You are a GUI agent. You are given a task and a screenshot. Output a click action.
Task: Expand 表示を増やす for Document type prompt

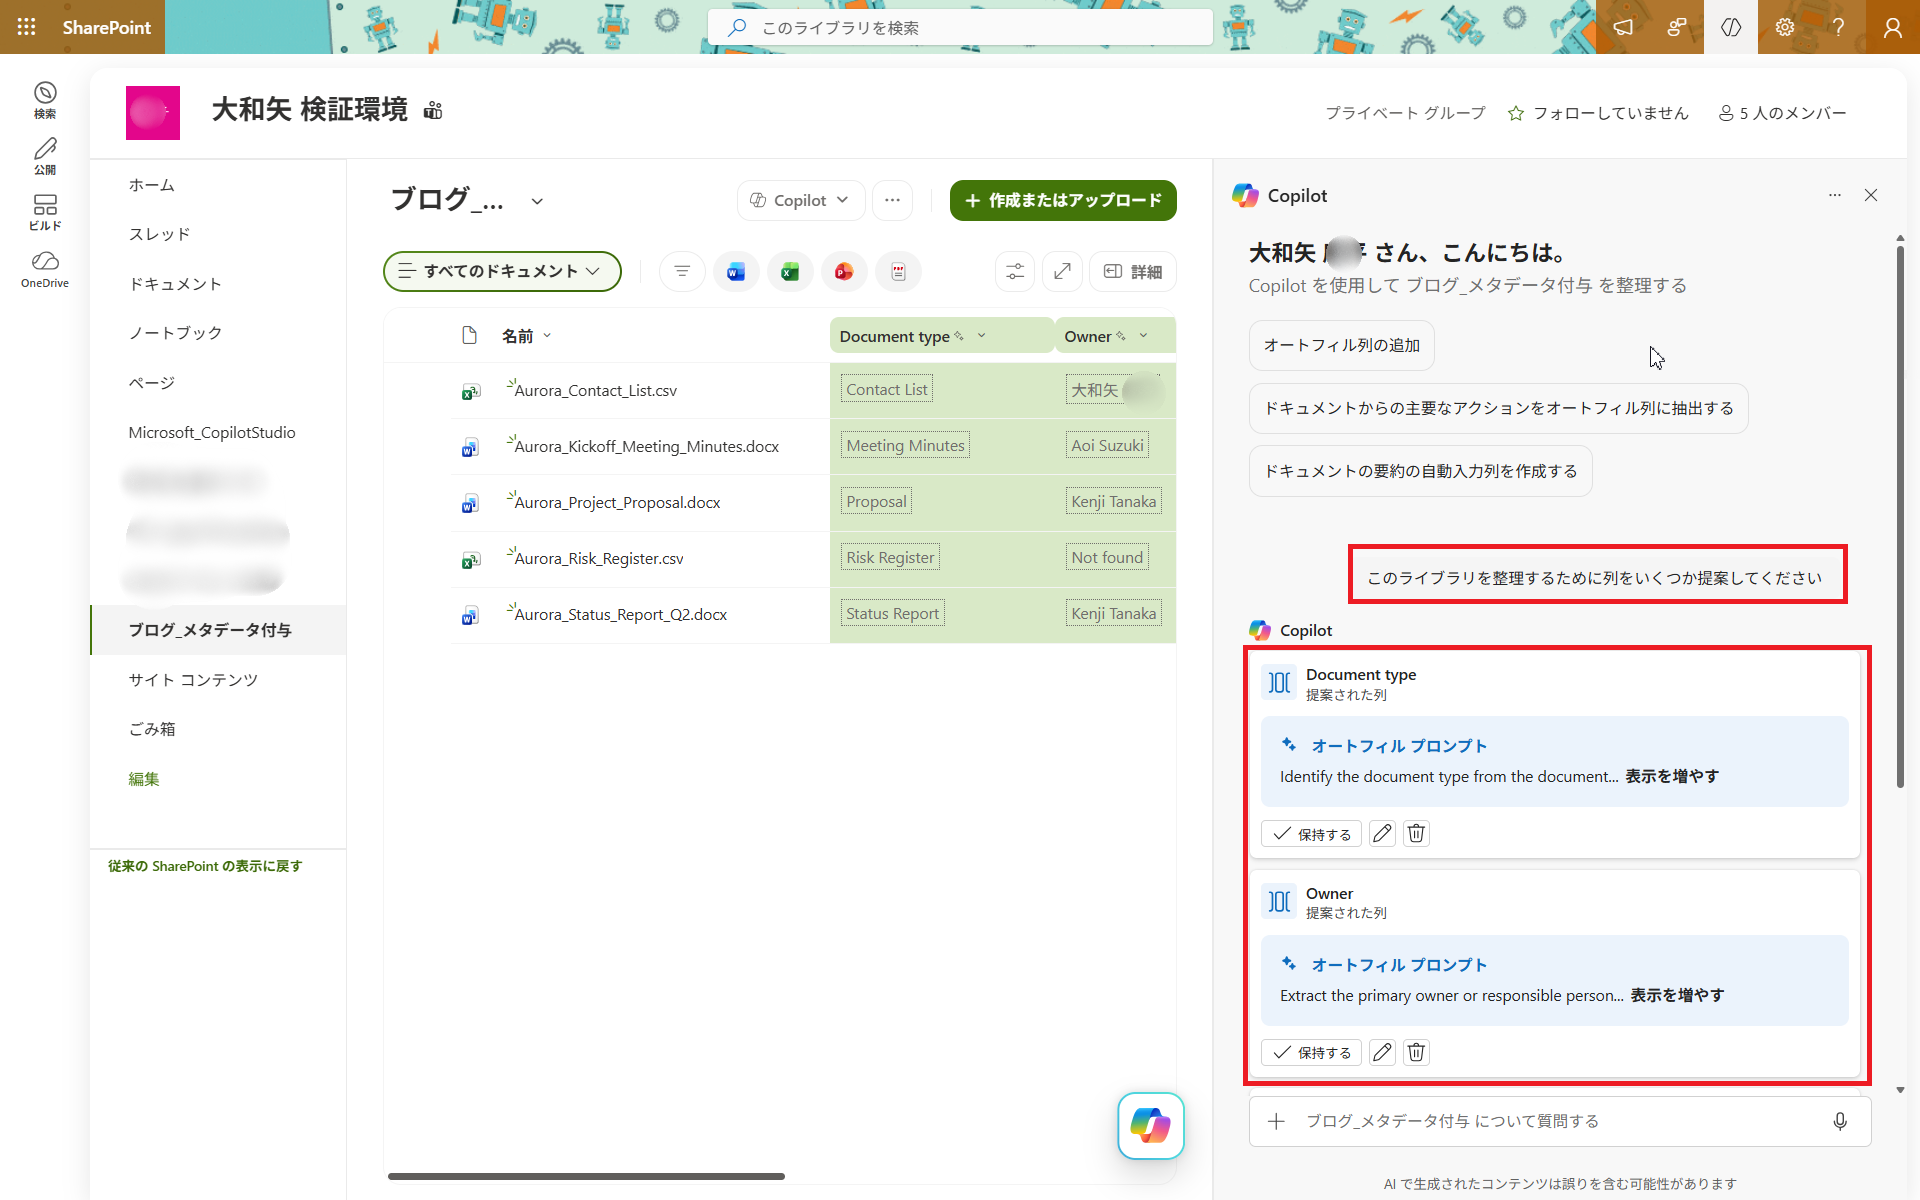pos(1671,776)
